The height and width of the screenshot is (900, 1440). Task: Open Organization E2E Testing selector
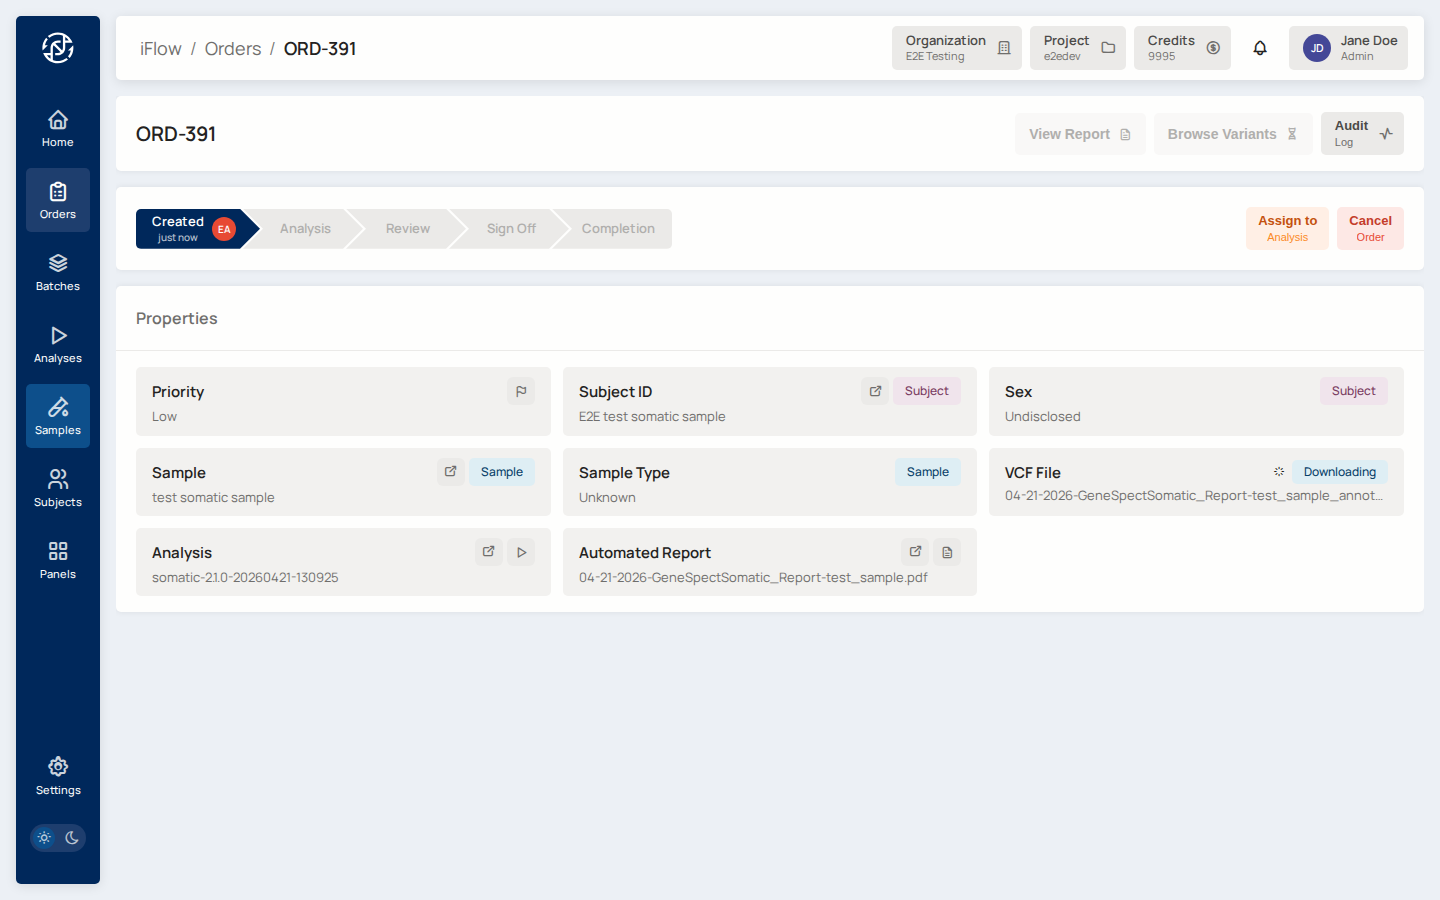(x=957, y=48)
